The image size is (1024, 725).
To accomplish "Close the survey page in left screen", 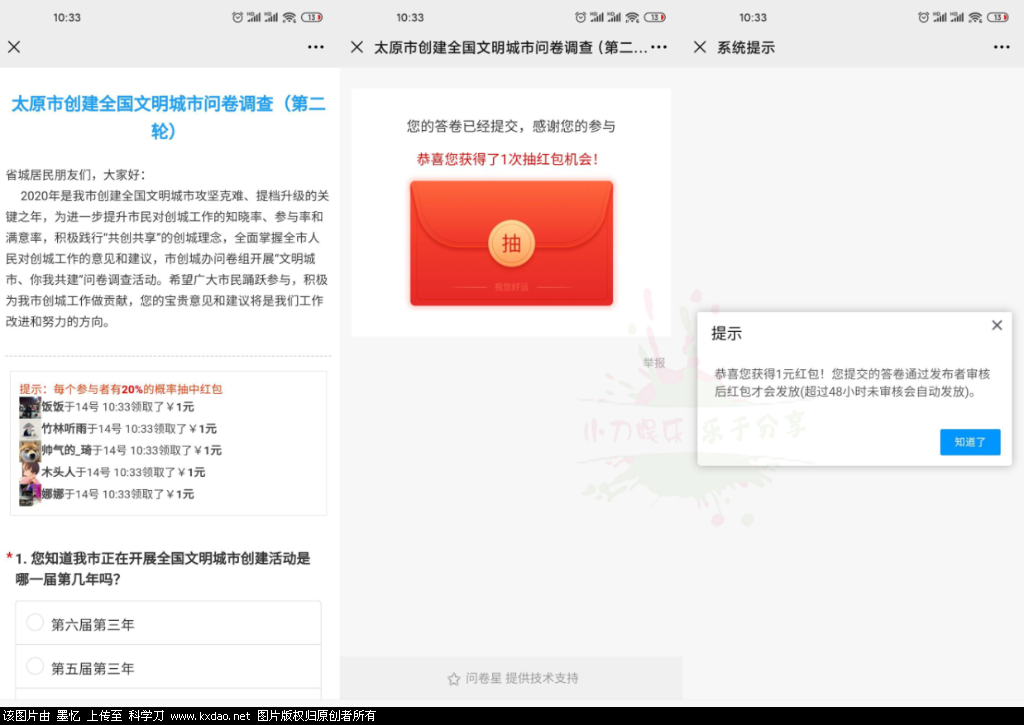I will coord(14,47).
